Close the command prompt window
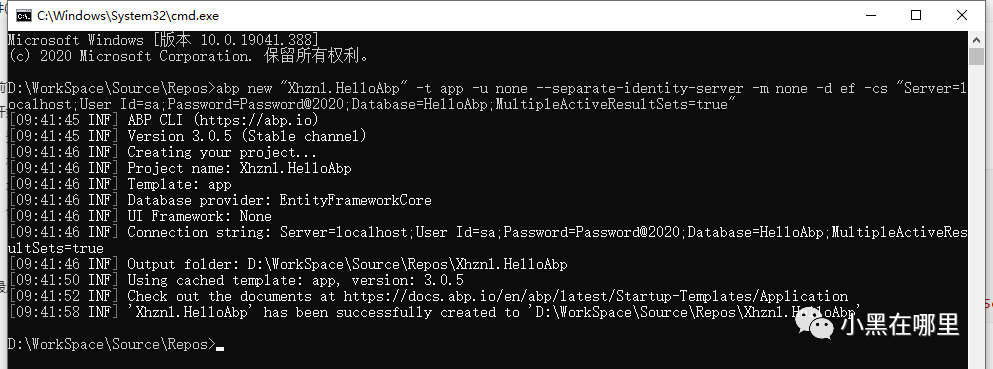 click(961, 15)
